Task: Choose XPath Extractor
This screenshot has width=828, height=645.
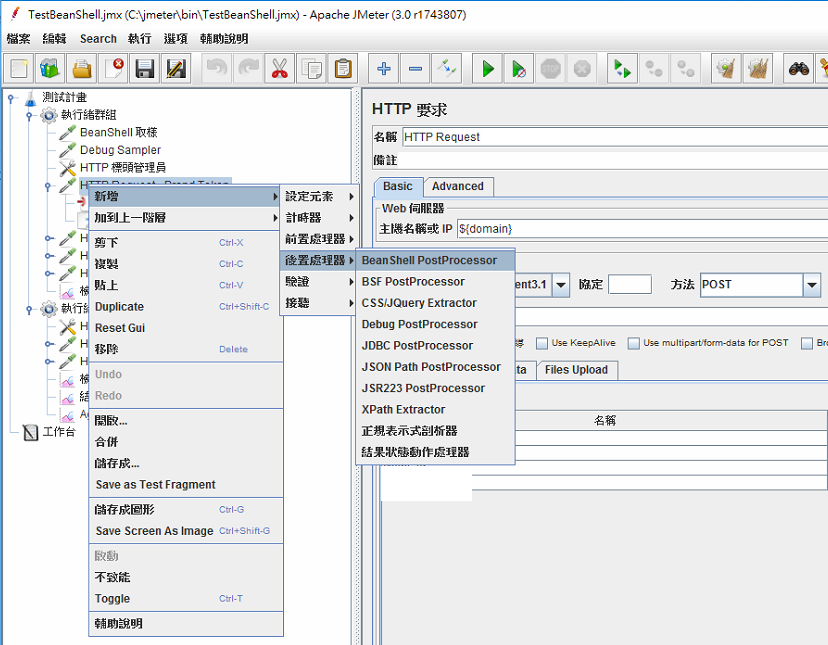Action: click(x=436, y=409)
